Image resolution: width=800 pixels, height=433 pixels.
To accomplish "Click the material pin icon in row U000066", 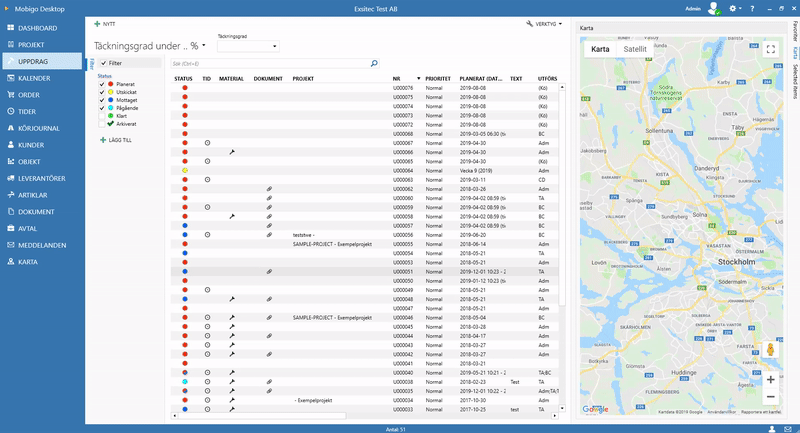I will coord(232,152).
